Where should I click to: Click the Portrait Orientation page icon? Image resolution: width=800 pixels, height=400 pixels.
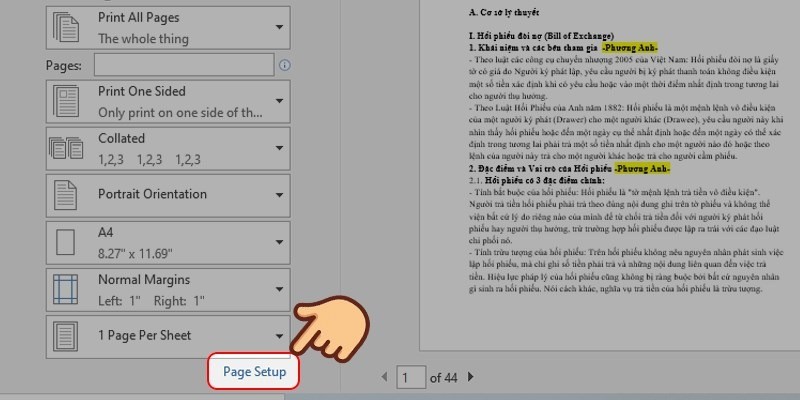(65, 195)
